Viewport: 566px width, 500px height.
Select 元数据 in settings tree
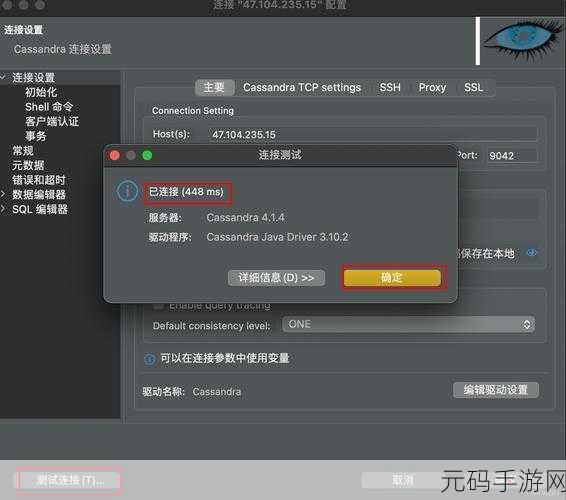point(28,165)
